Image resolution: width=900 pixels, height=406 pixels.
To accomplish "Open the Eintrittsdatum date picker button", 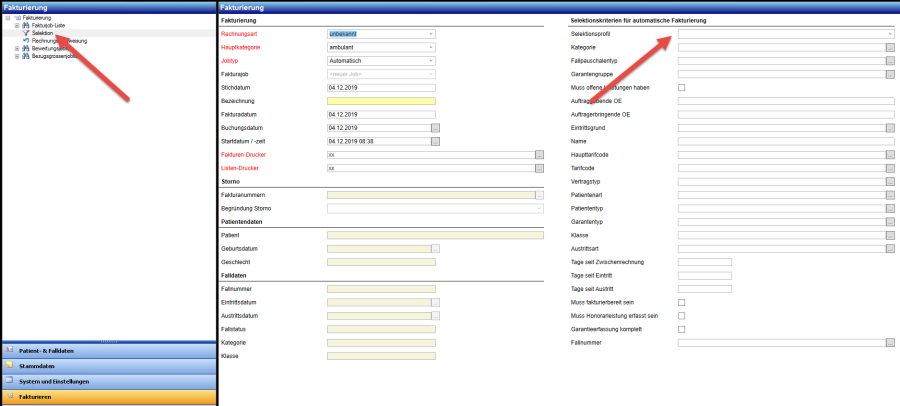I will (435, 303).
